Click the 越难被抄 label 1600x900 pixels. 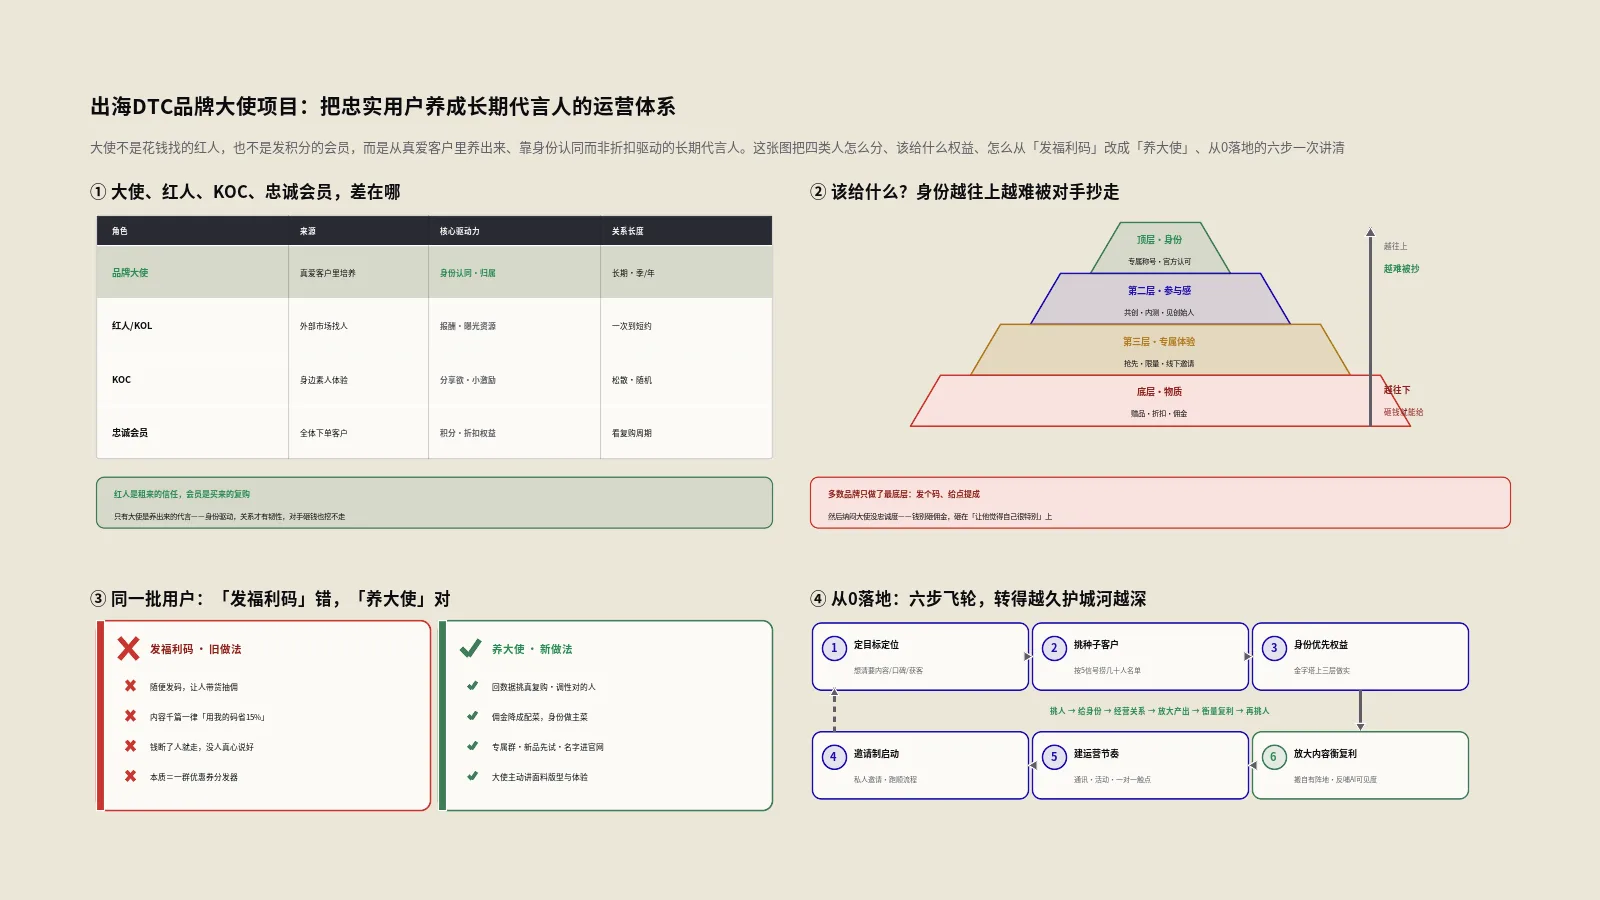(1401, 268)
